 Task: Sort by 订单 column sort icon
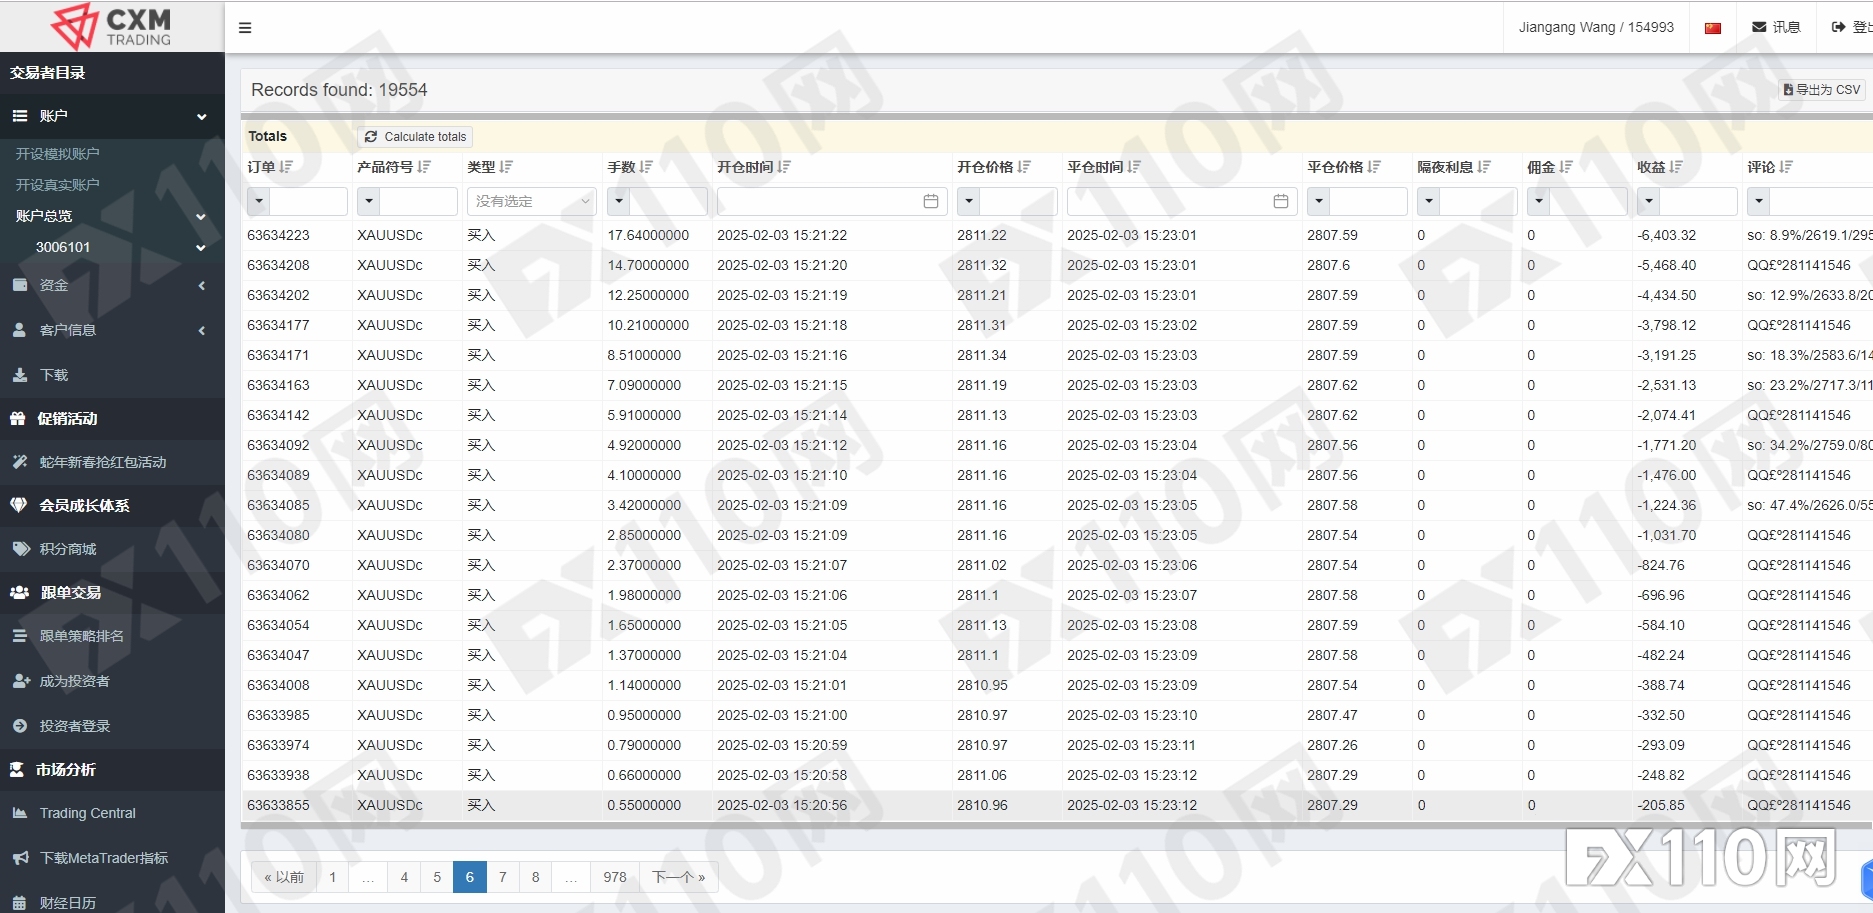286,167
